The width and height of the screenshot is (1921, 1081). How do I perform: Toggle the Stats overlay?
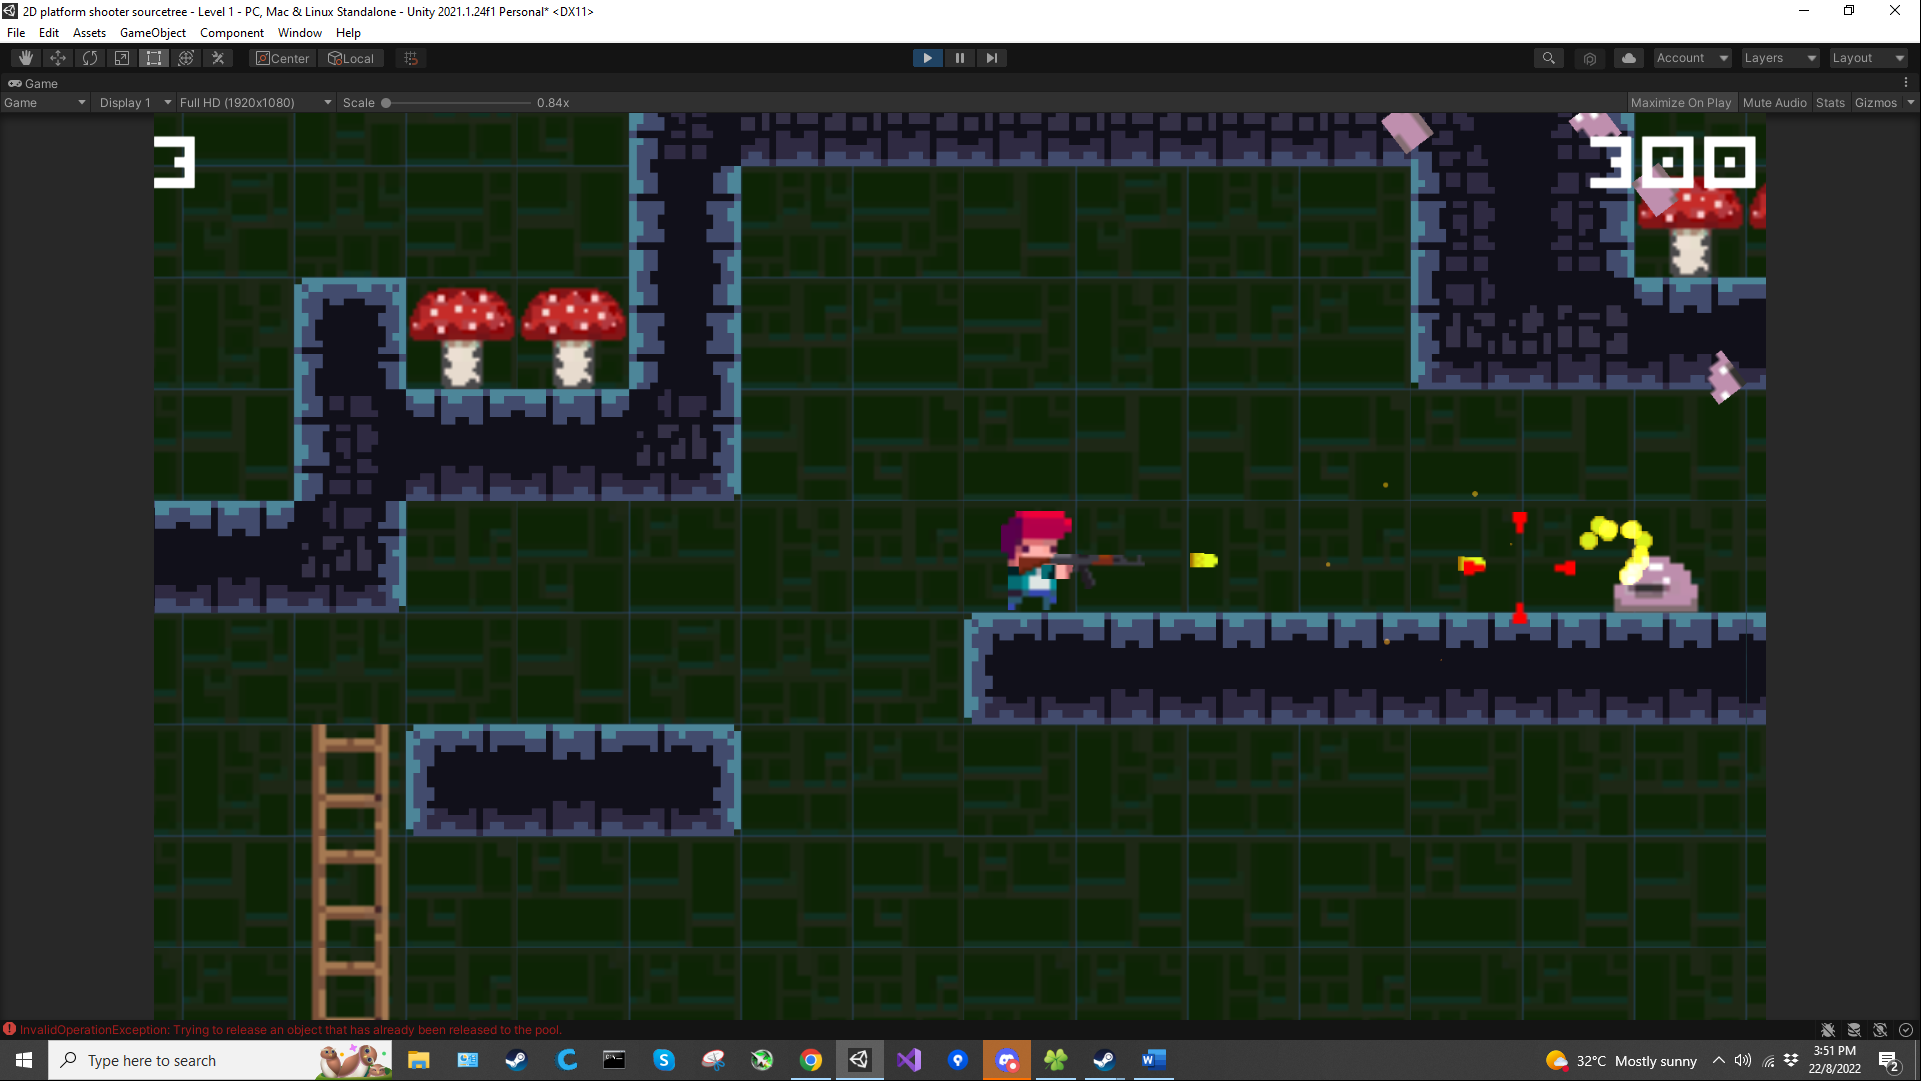coord(1830,102)
